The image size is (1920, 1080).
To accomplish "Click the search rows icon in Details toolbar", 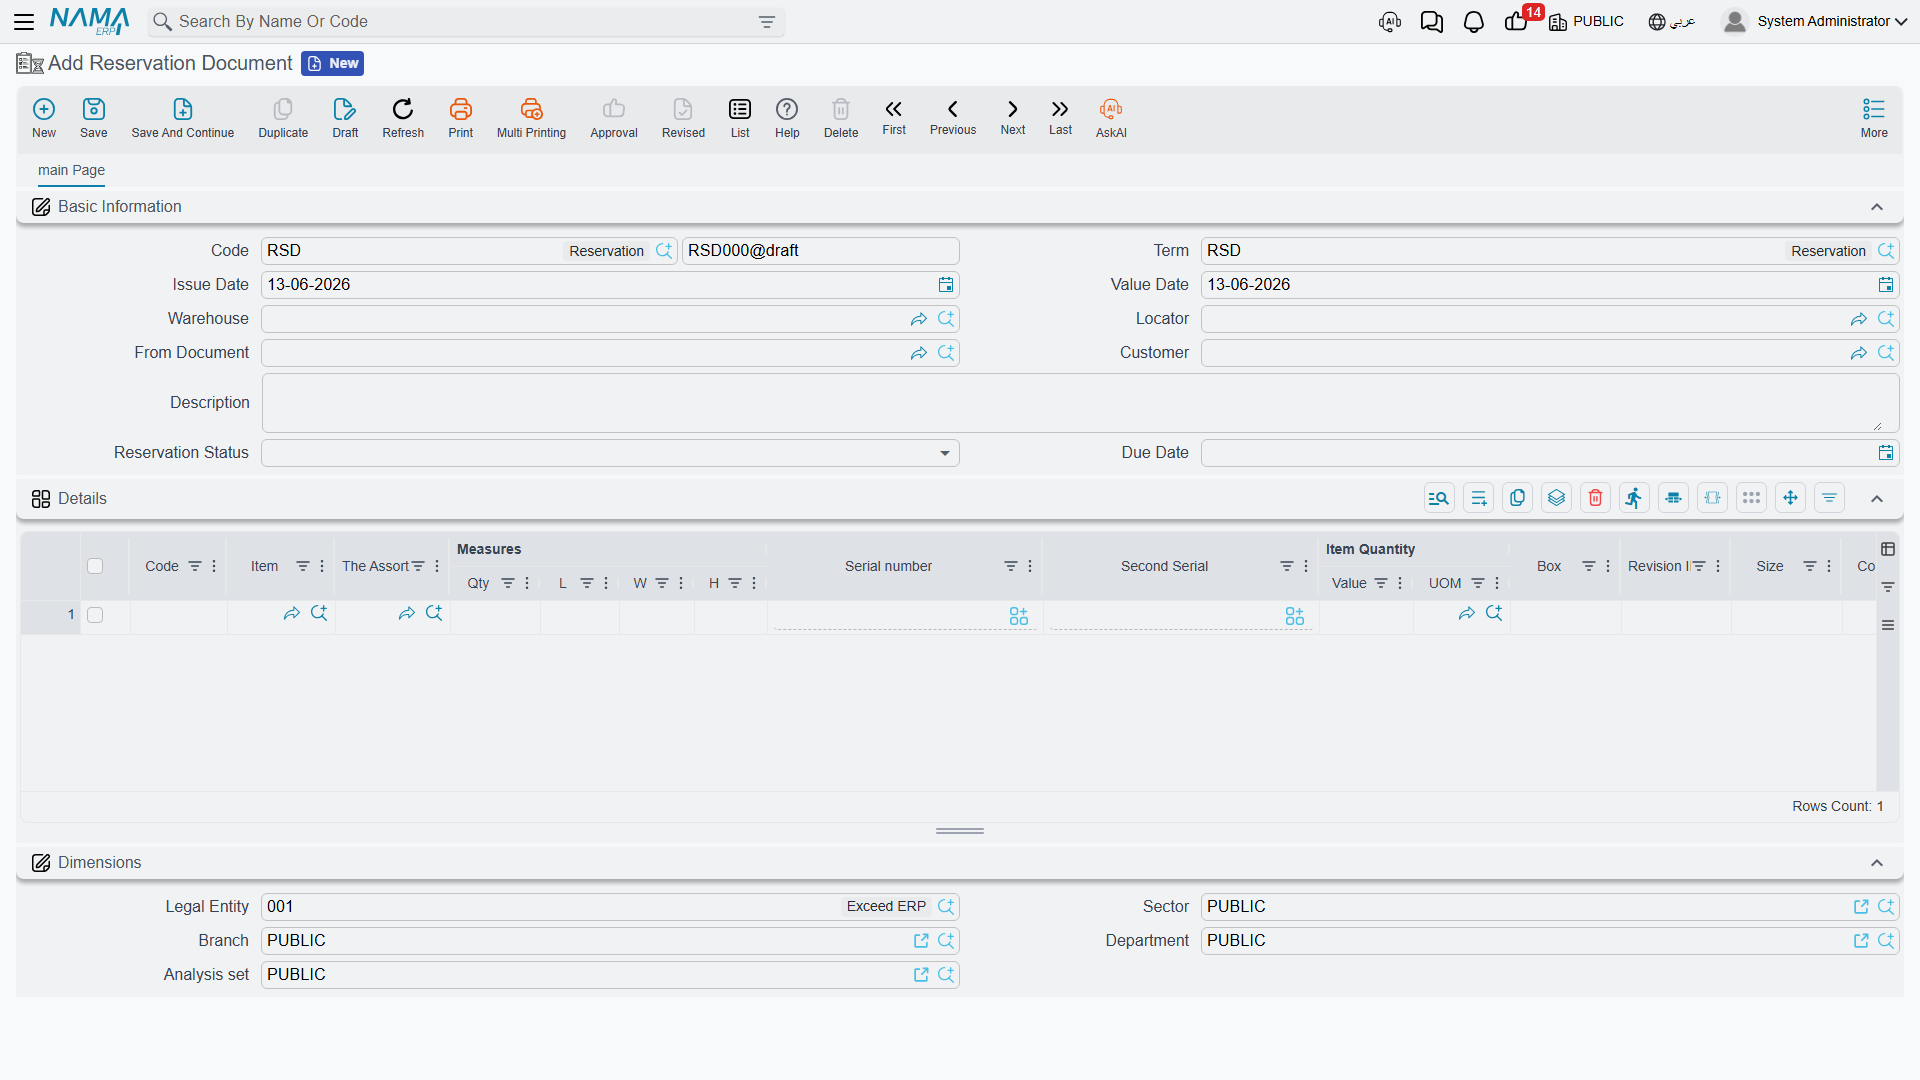I will click(x=1439, y=498).
